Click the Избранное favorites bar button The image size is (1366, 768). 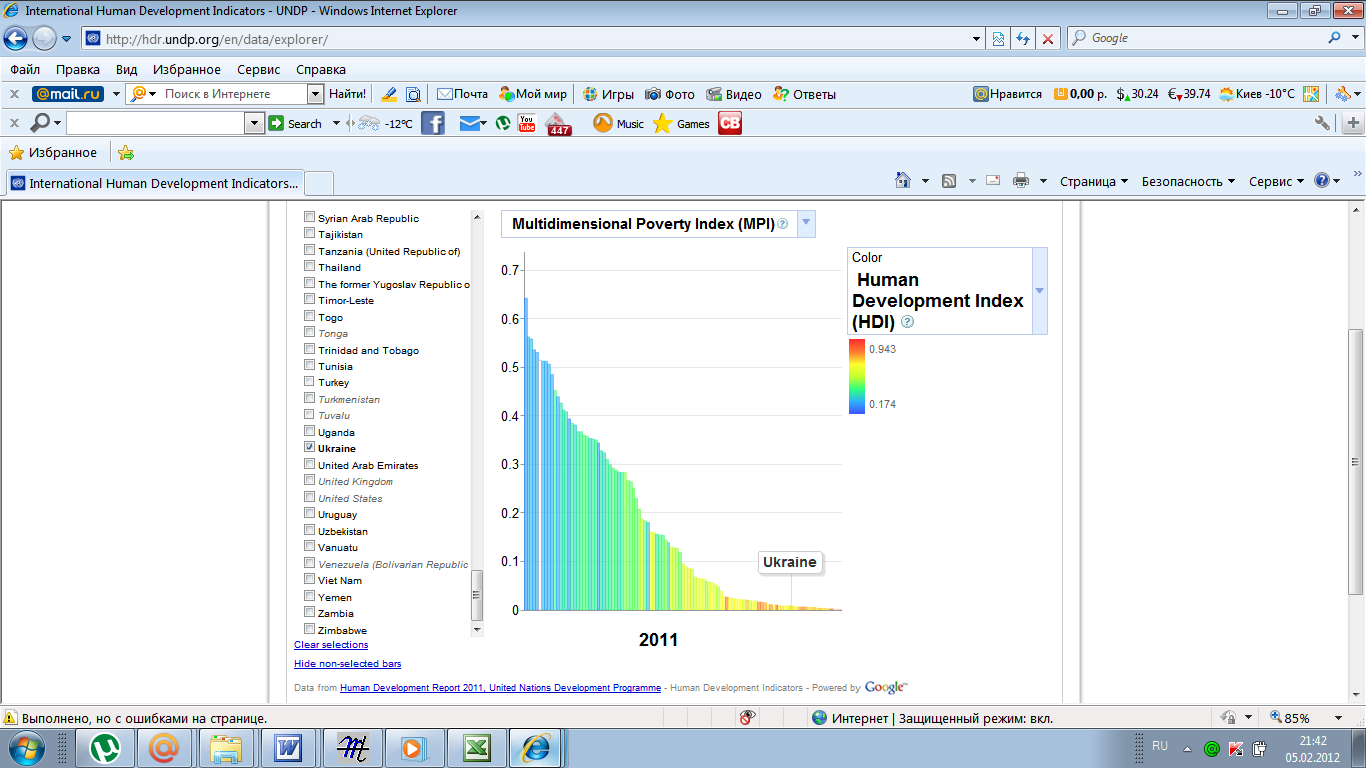click(x=53, y=153)
